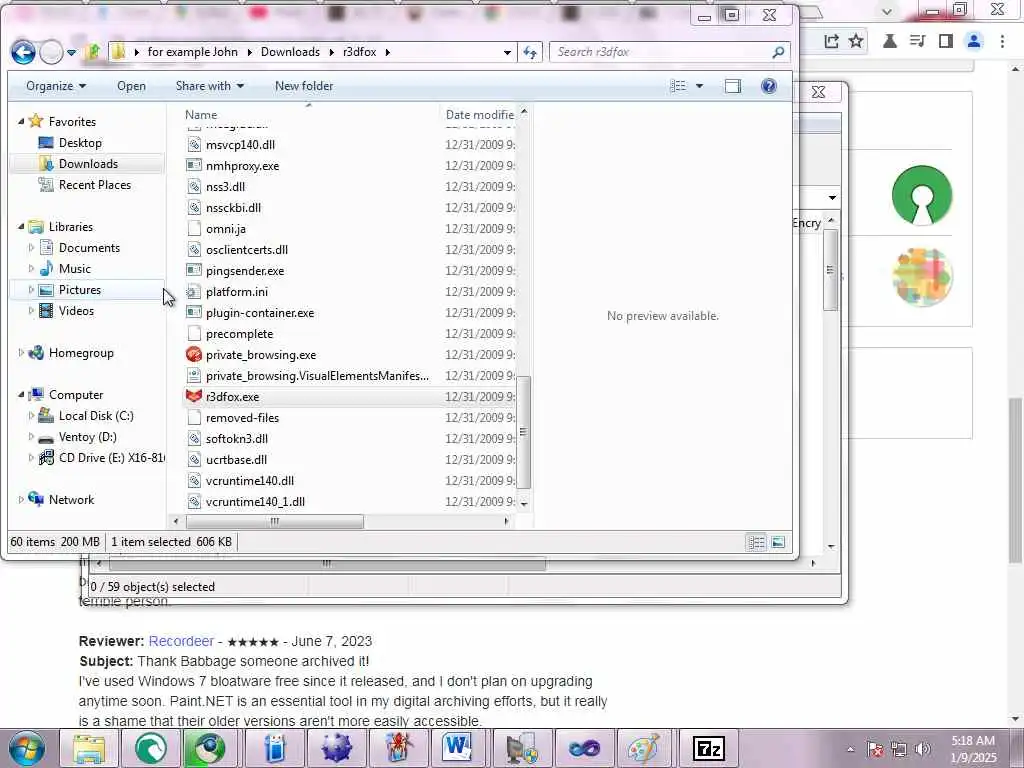
Task: Show hidden tray icons arrow
Action: 850,749
